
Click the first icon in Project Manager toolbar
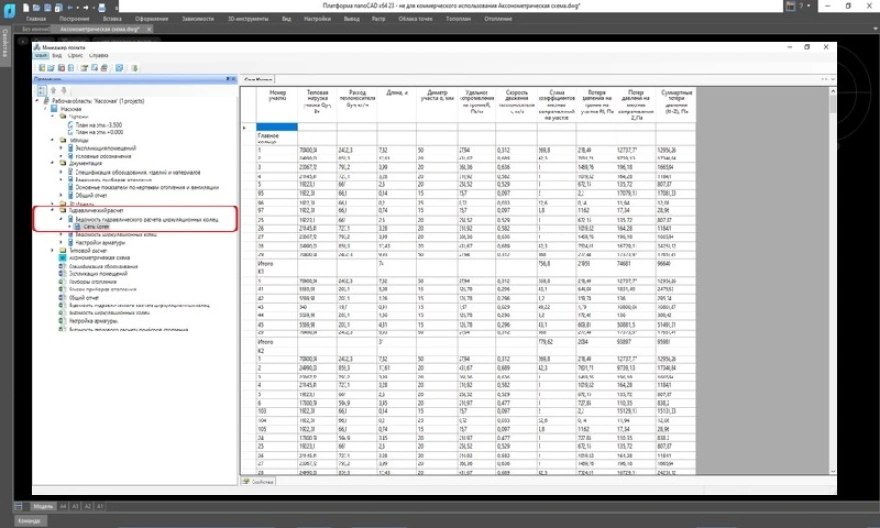[42, 68]
